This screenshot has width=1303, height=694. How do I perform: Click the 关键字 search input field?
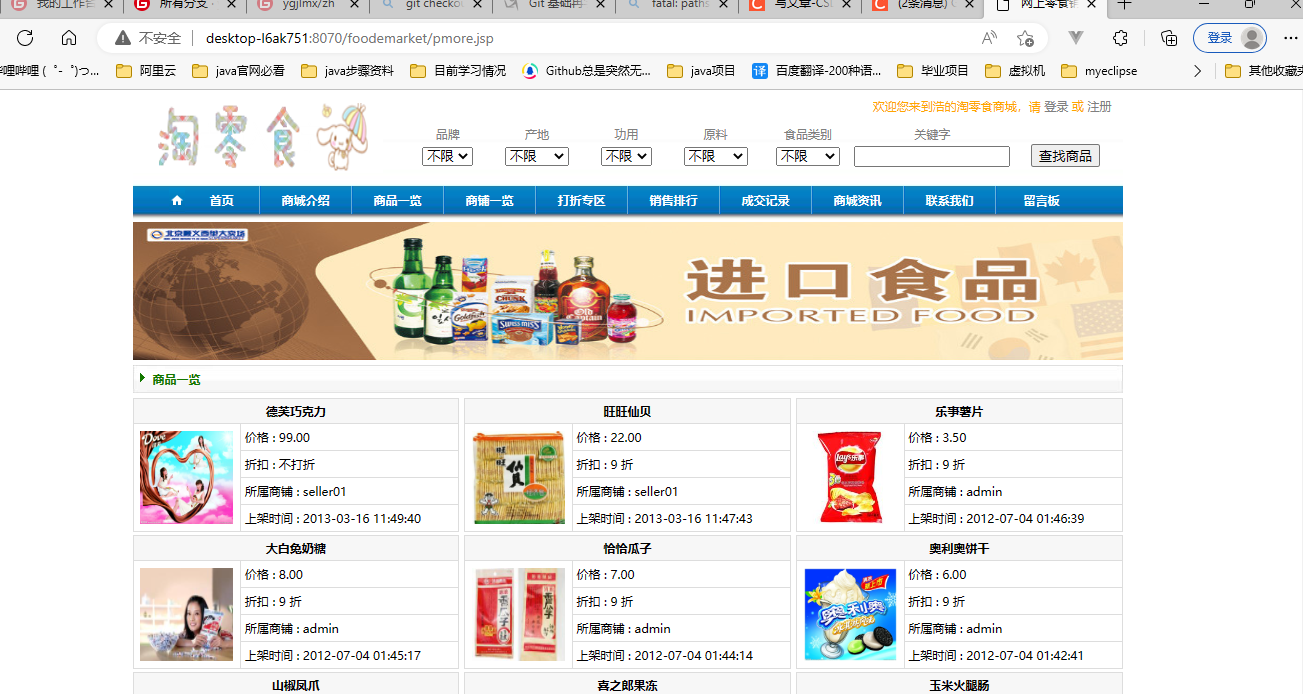coord(931,156)
